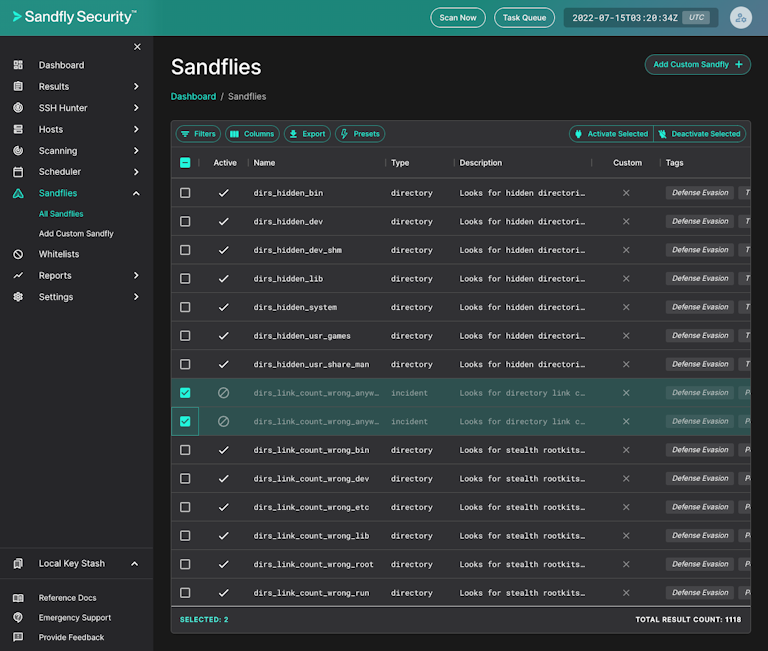Screen dimensions: 768x651
Task: Expand the SSH Hunter submenu chevron
Action: click(136, 108)
